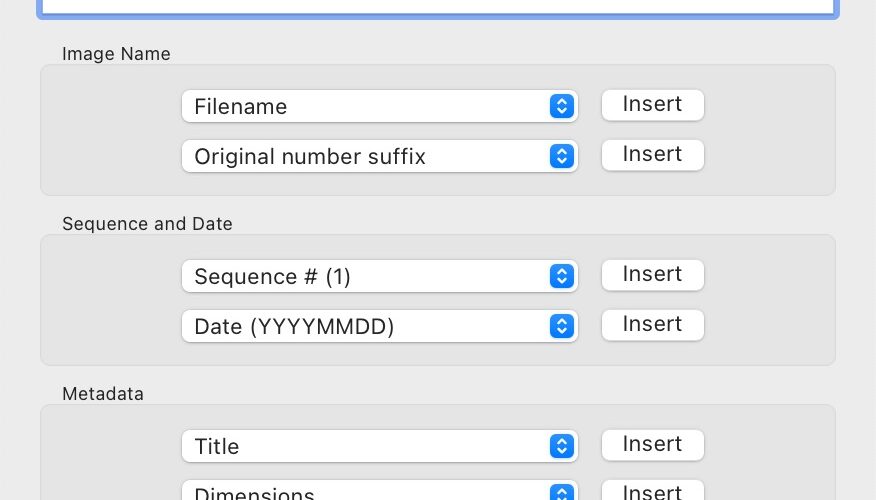Image resolution: width=876 pixels, height=500 pixels.
Task: Open the Filename dropdown menu
Action: [379, 106]
